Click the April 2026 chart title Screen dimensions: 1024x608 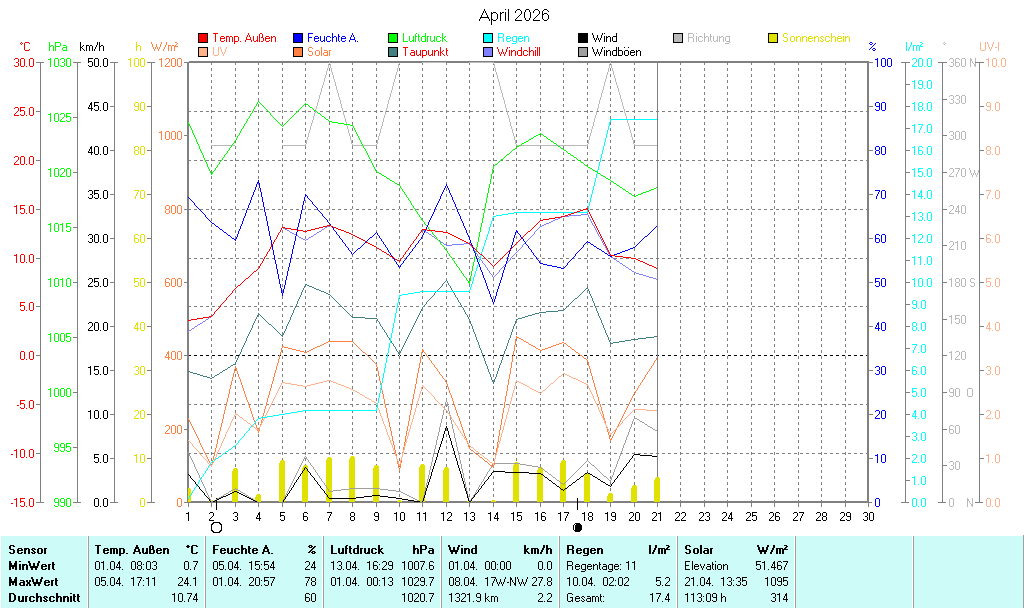513,15
